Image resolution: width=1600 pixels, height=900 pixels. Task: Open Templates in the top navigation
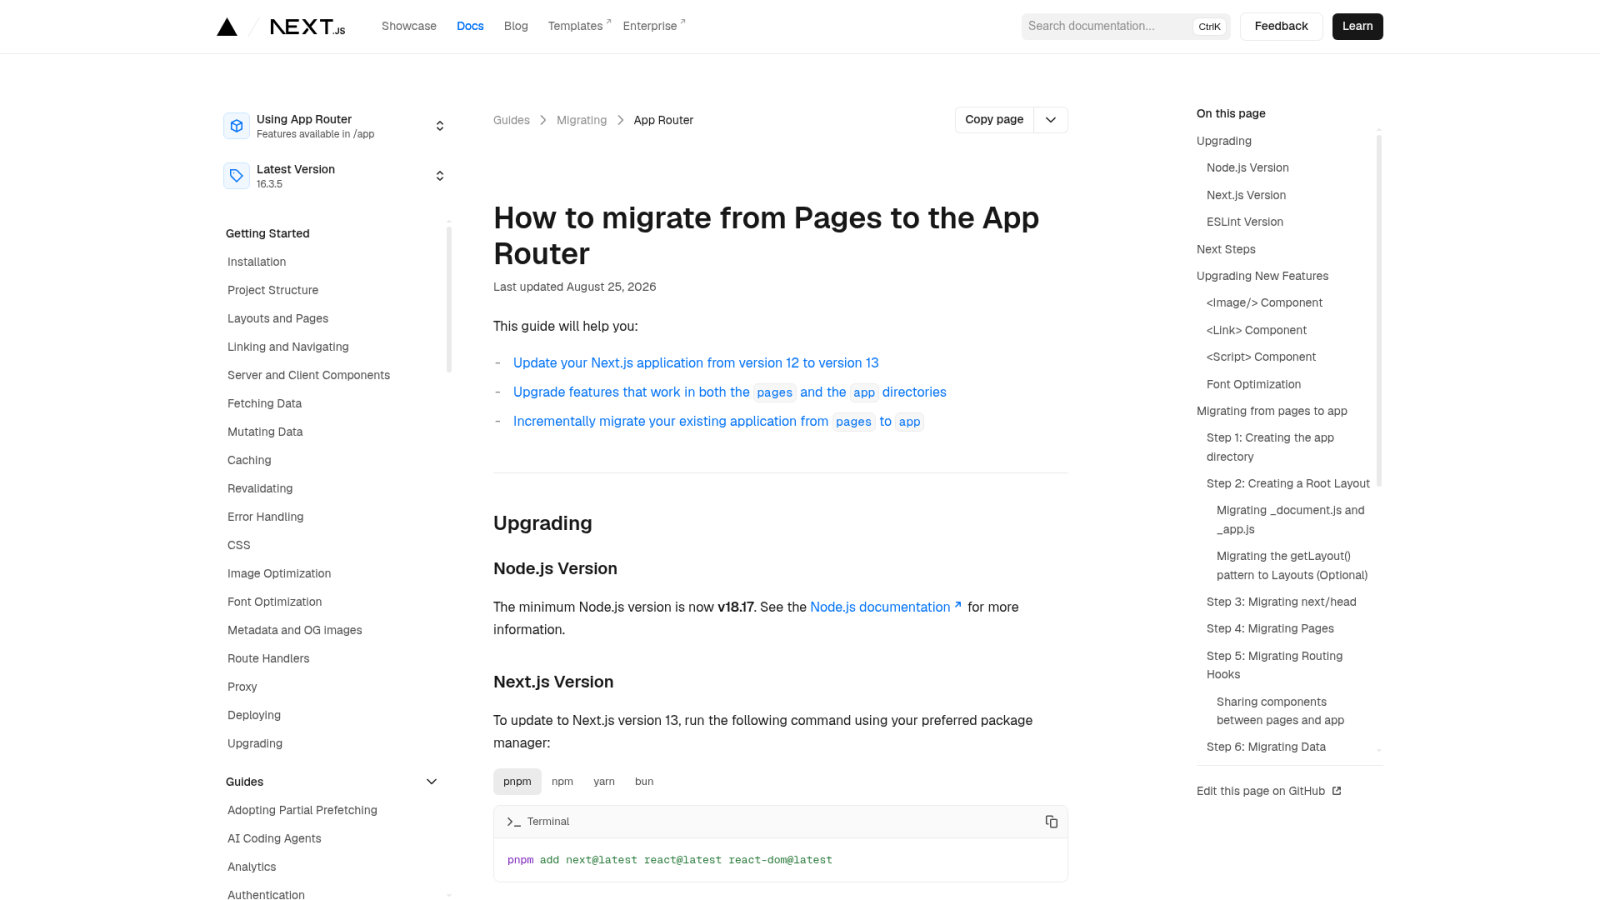click(x=579, y=26)
